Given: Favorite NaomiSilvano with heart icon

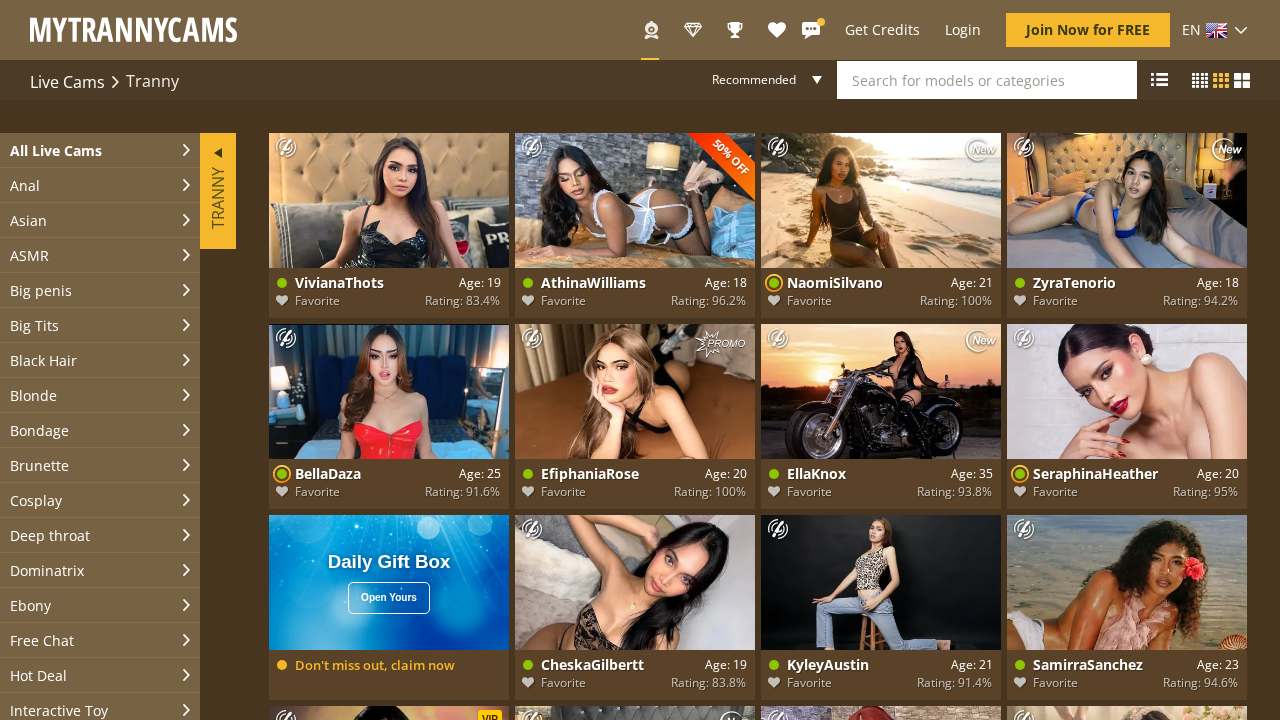Looking at the screenshot, I should coord(774,300).
